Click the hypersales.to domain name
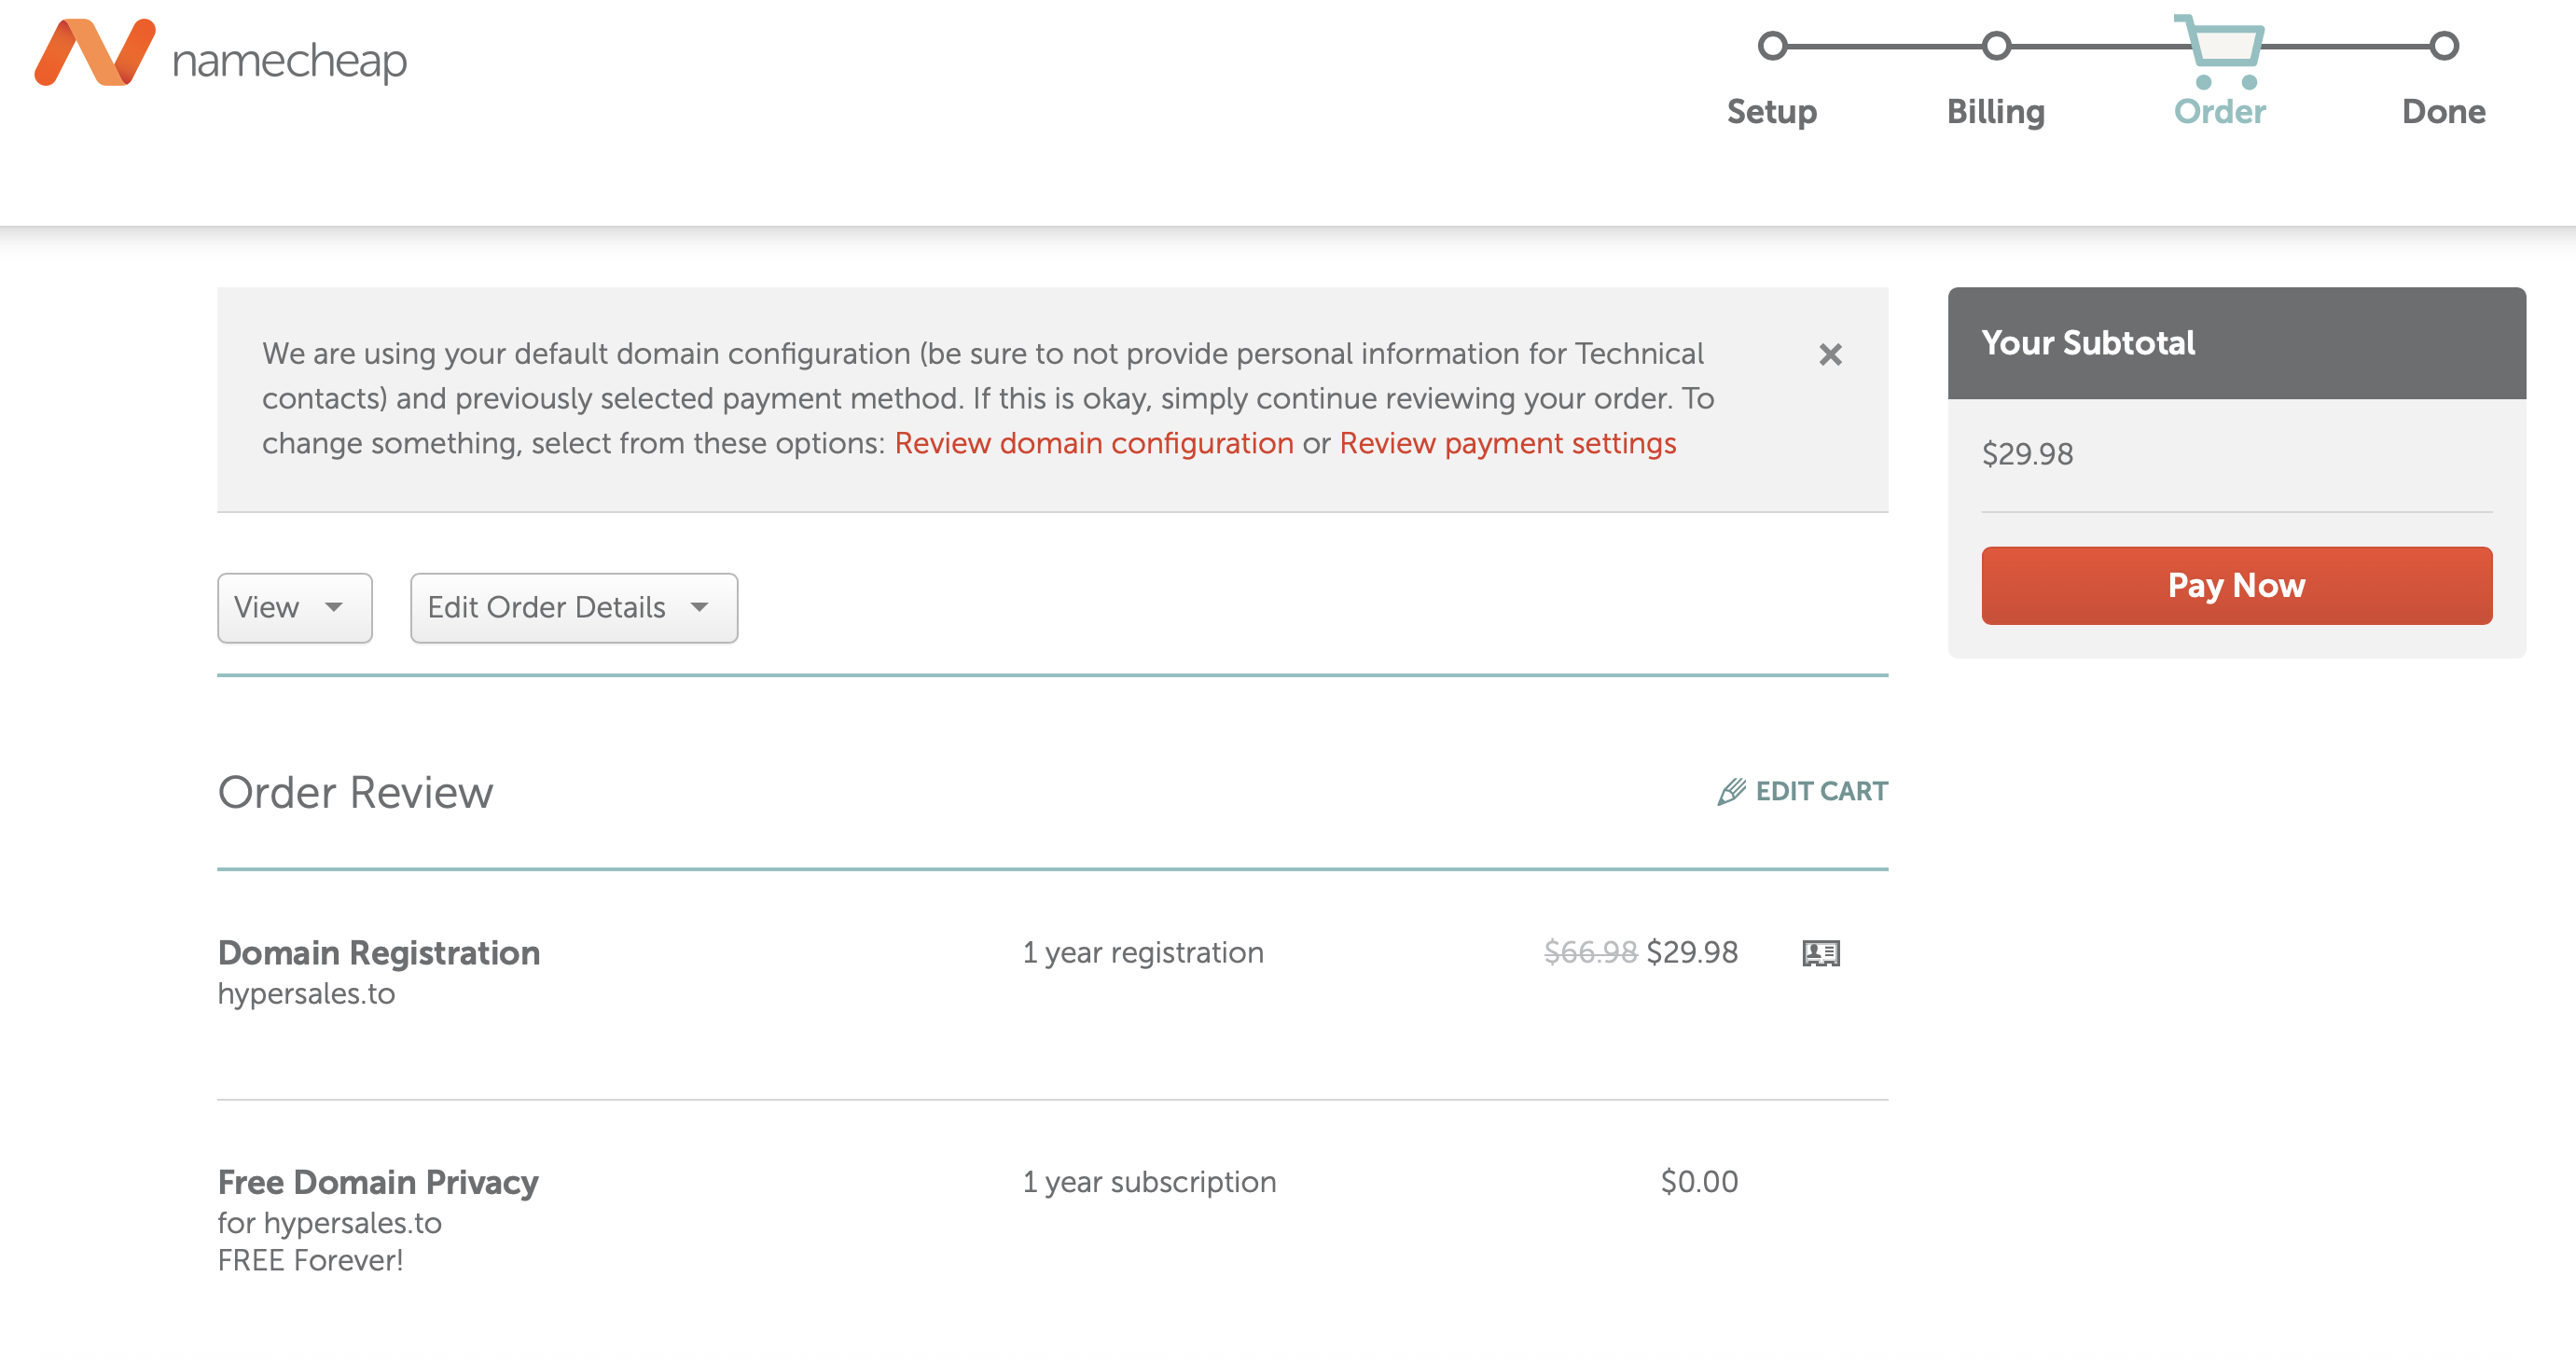 [x=306, y=994]
